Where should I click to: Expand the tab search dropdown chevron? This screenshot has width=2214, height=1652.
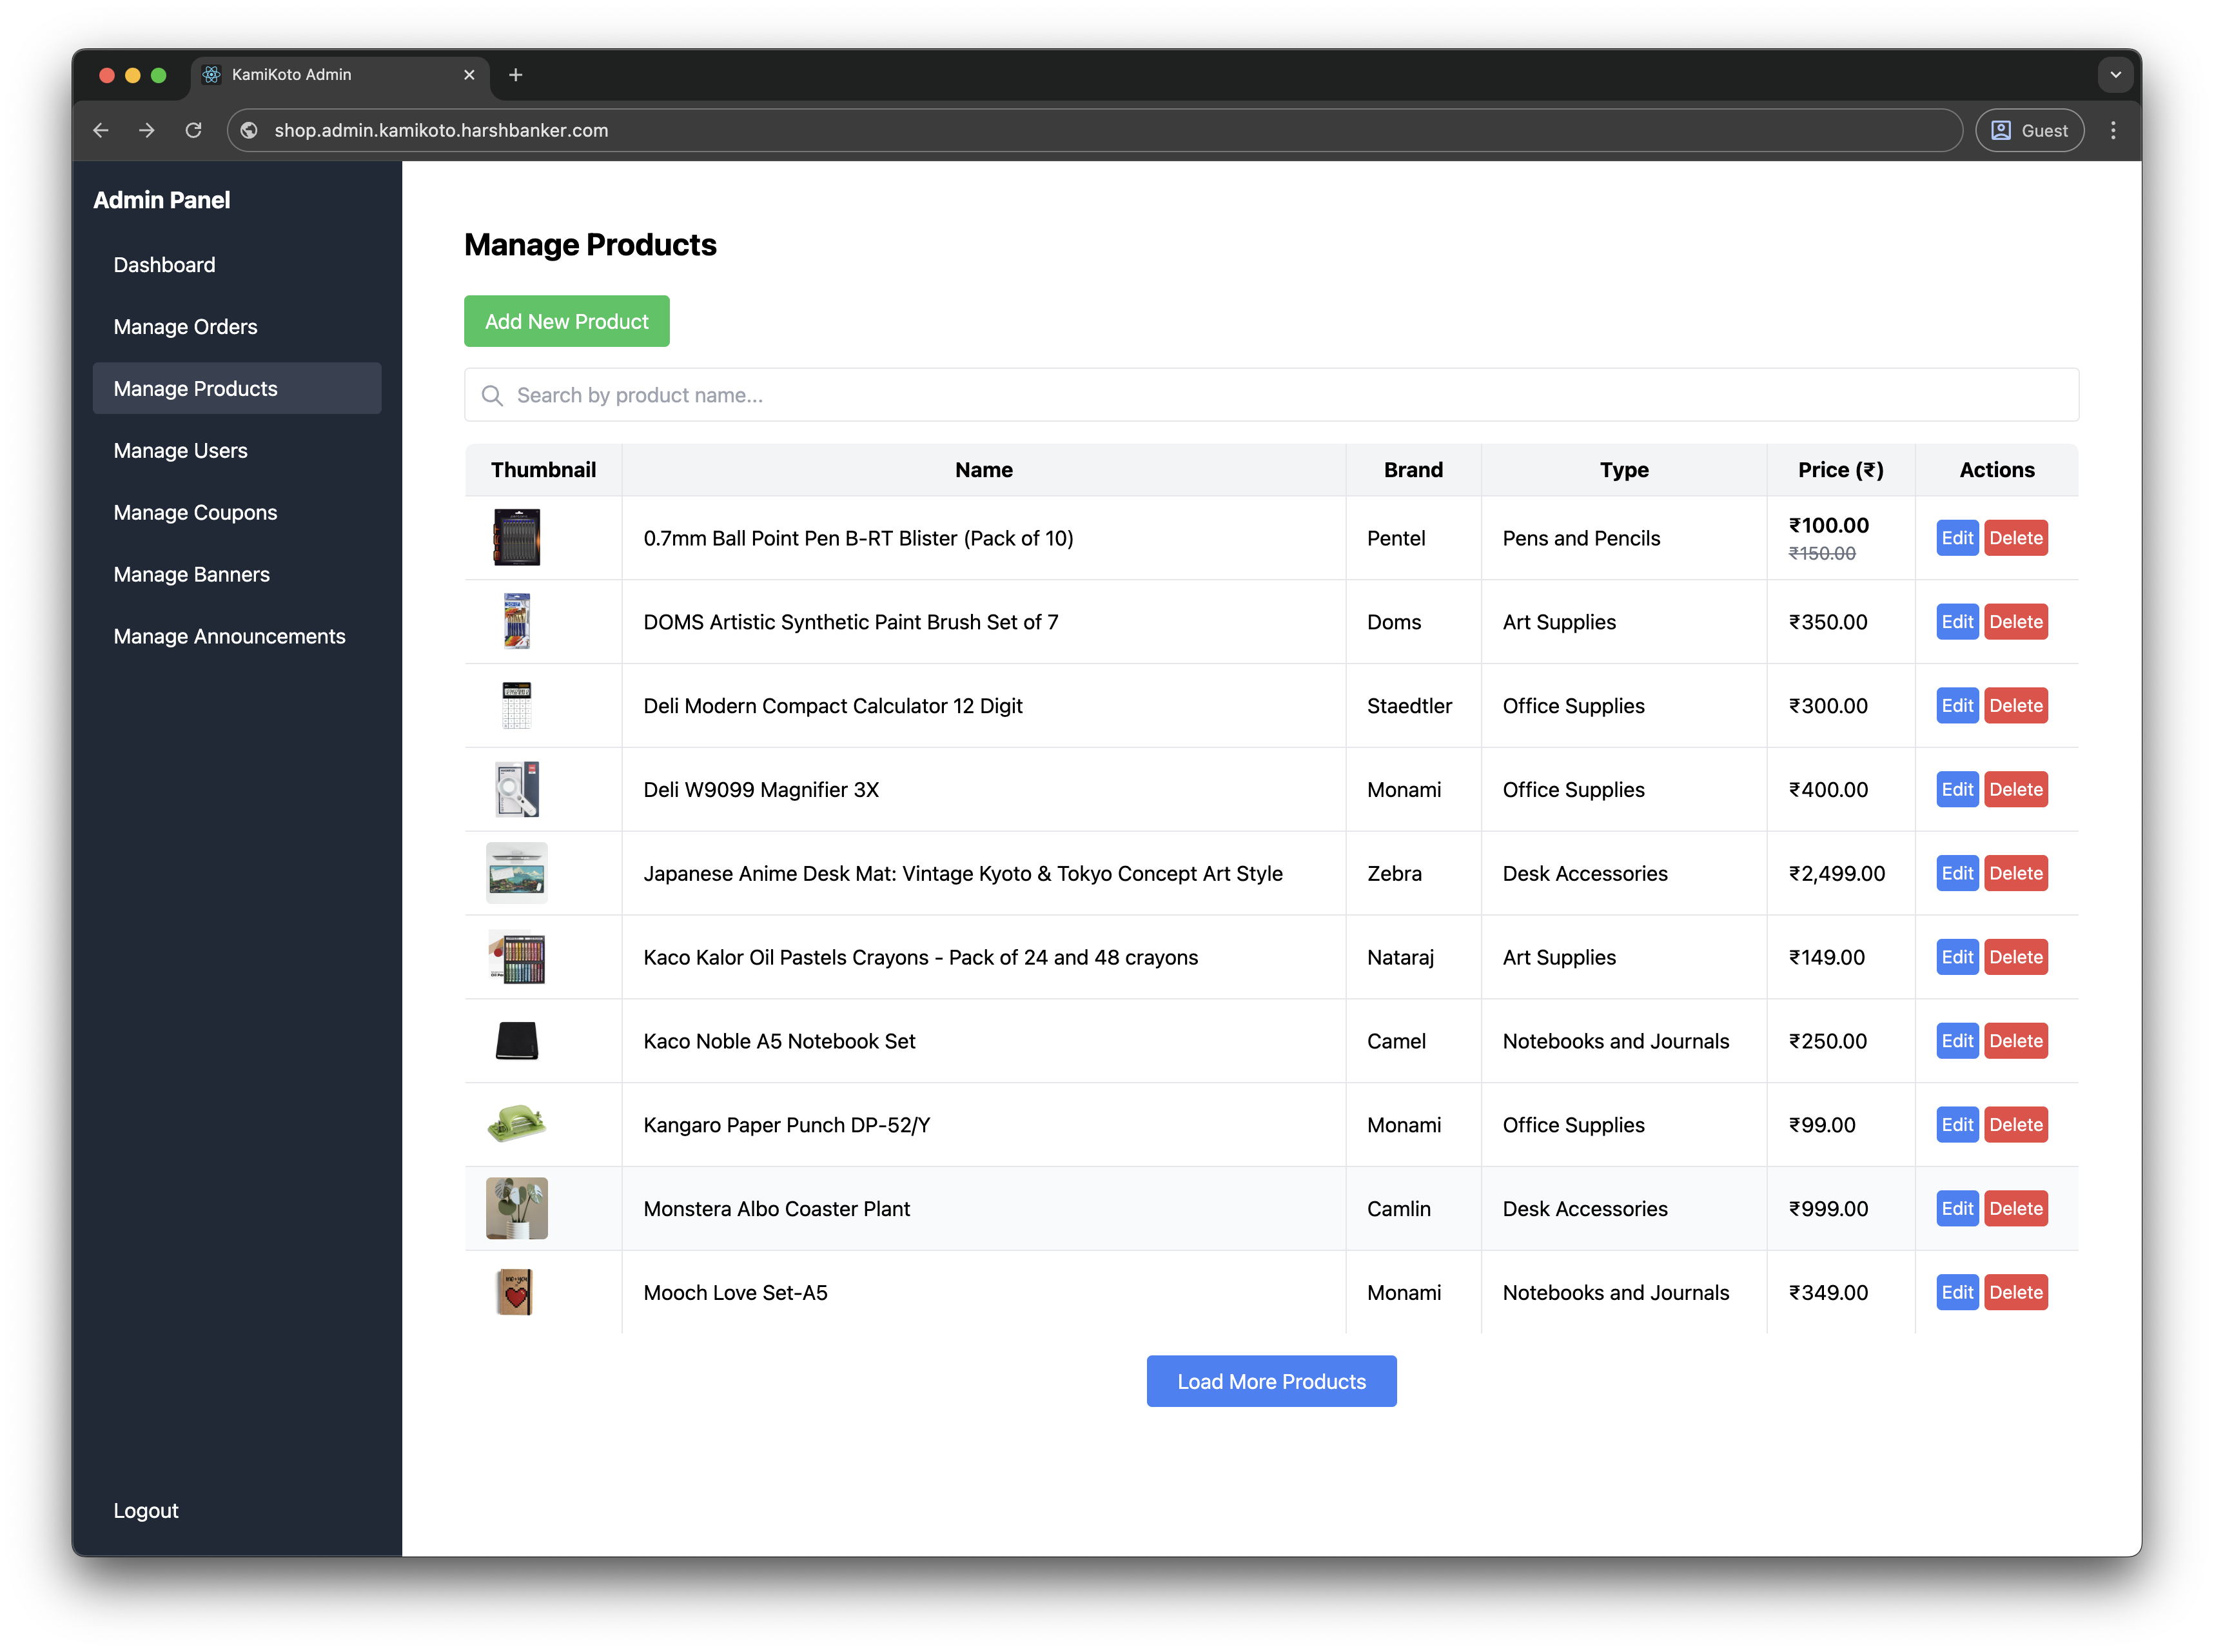[2115, 75]
